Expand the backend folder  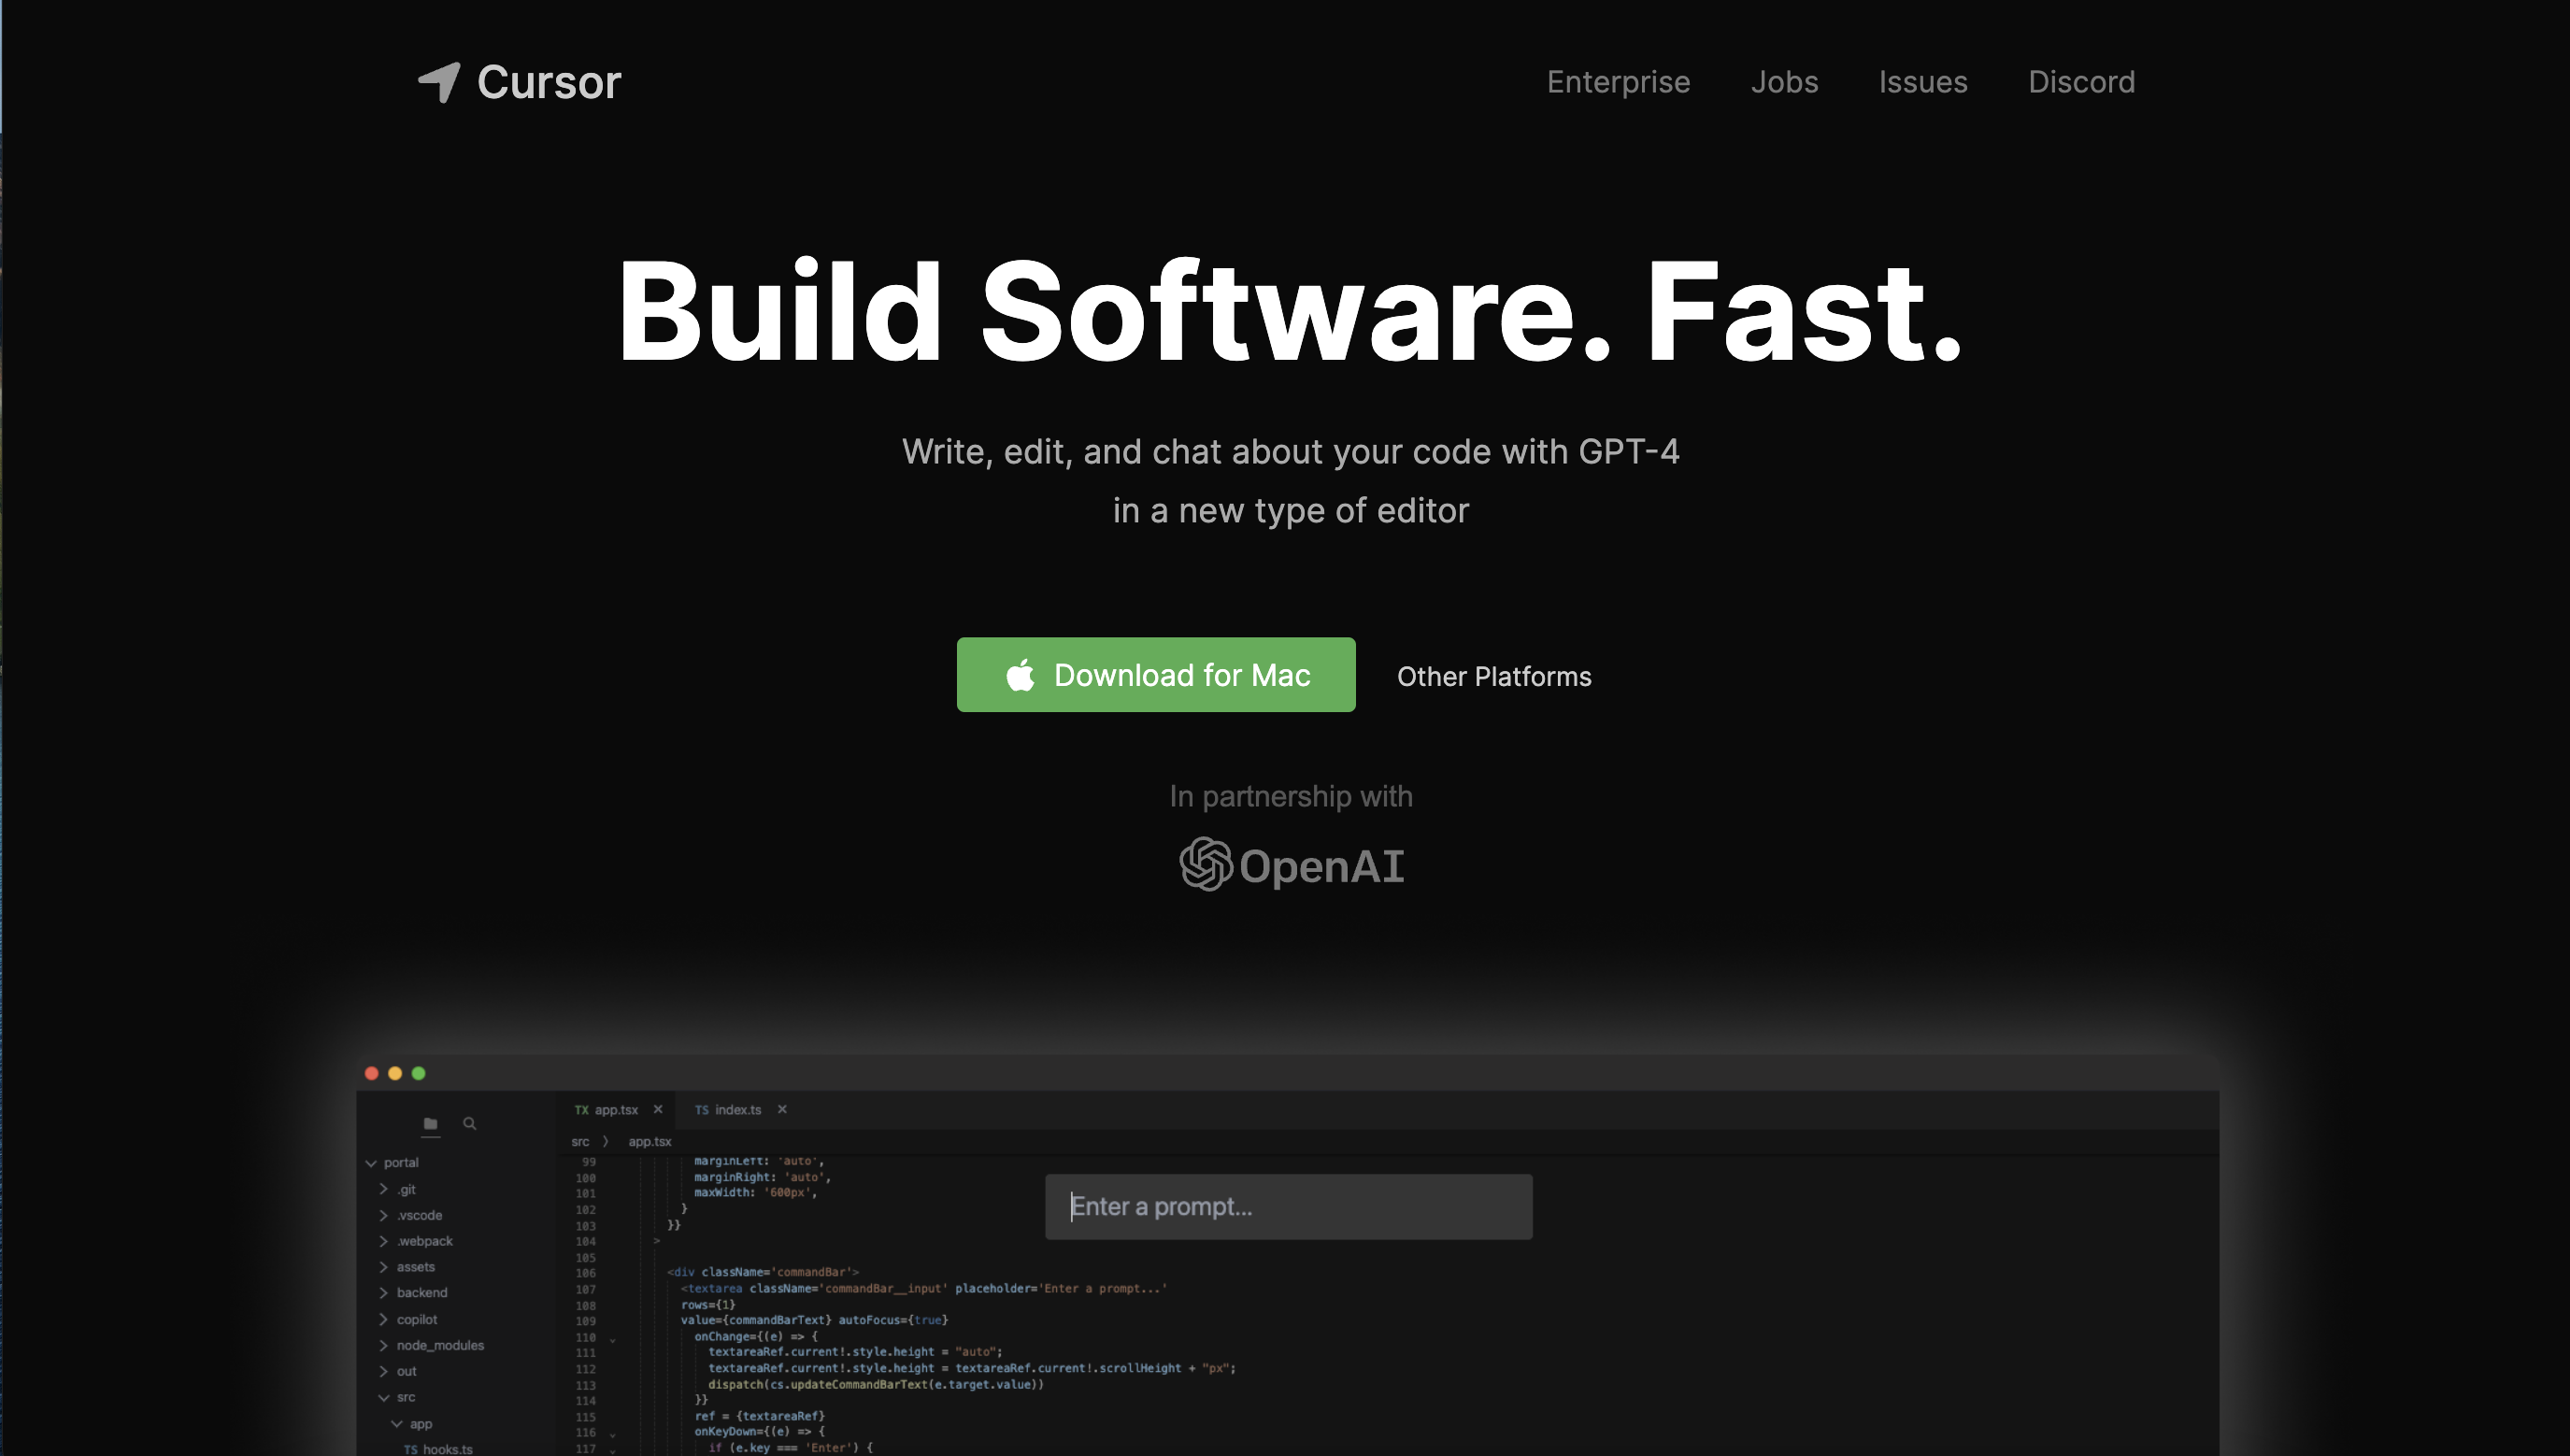tap(383, 1293)
